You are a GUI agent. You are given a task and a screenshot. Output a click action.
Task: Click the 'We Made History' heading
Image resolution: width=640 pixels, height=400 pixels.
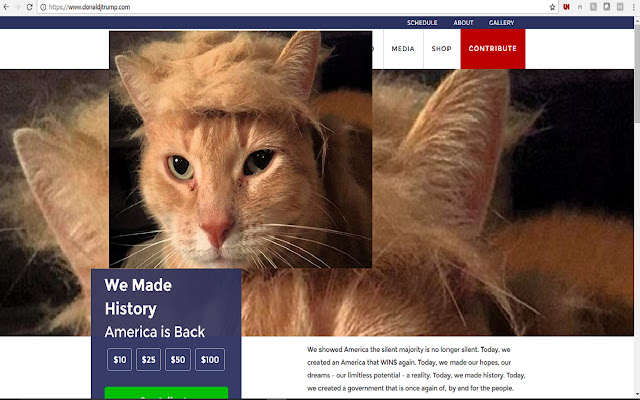click(x=138, y=297)
